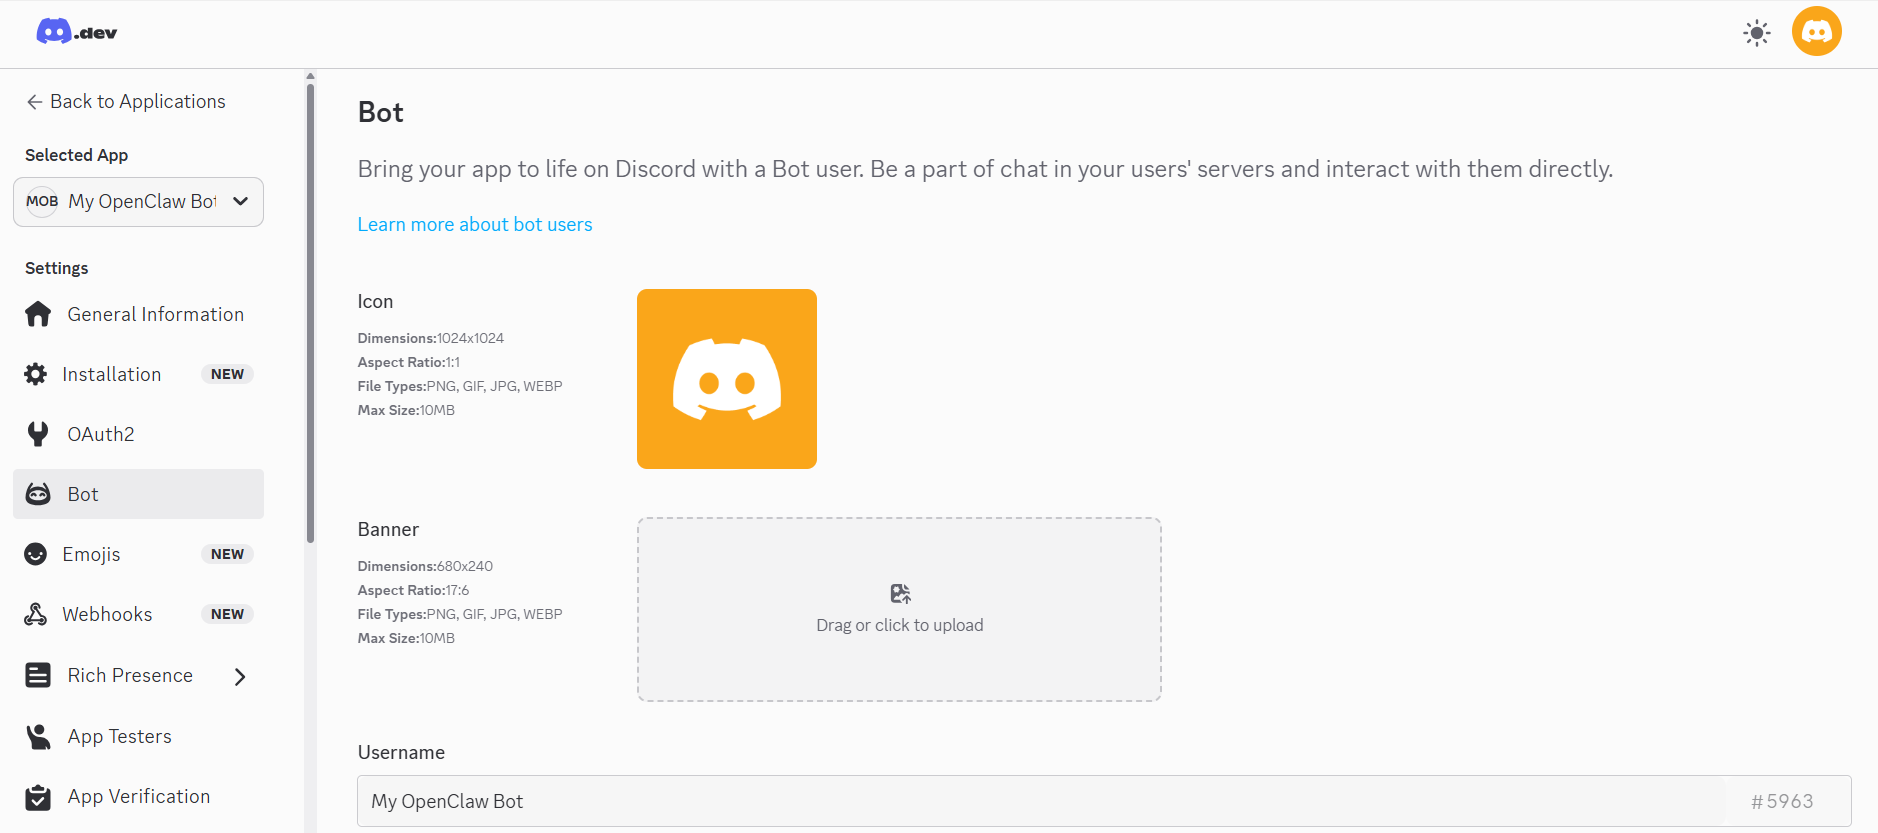Click the OAuth2 wrench icon
1878x833 pixels.
click(38, 434)
